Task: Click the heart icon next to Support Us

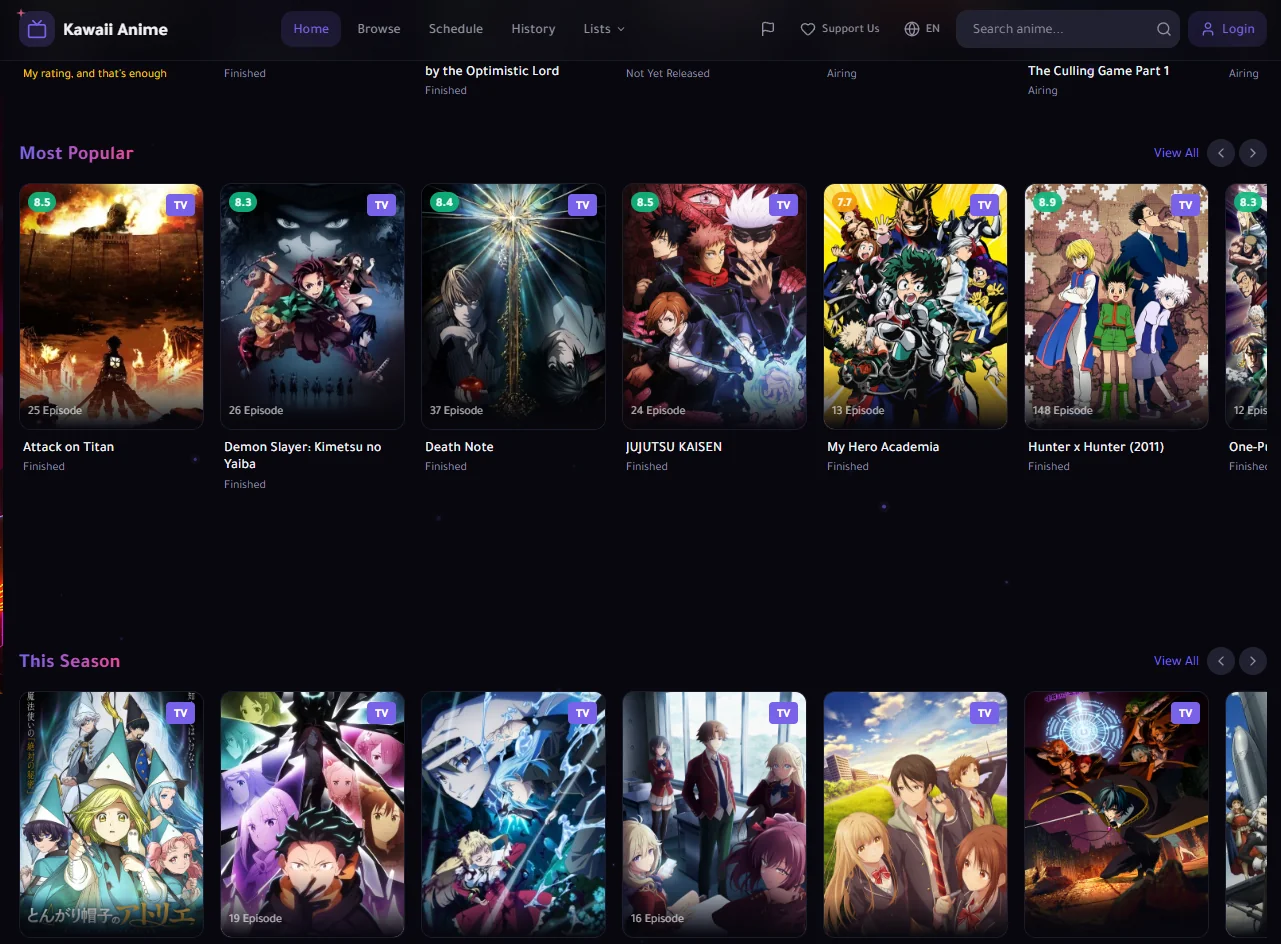Action: [x=807, y=28]
